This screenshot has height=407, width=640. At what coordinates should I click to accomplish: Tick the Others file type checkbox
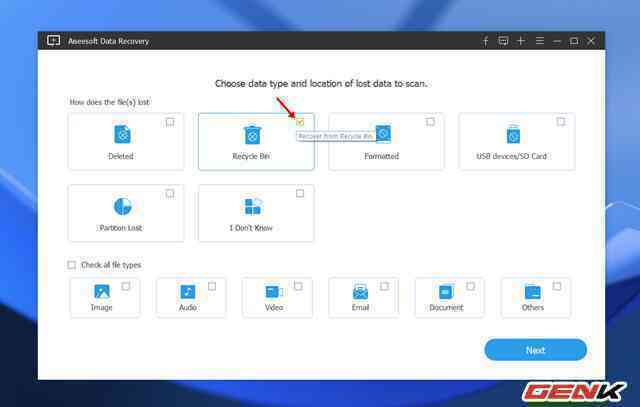(x=556, y=286)
